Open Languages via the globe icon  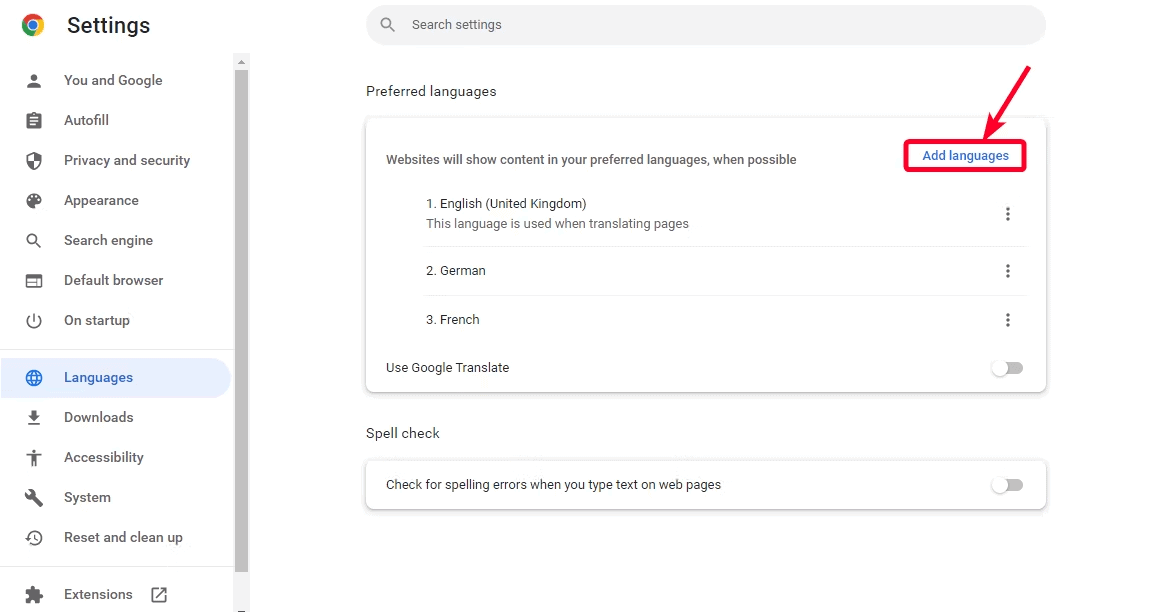click(35, 377)
